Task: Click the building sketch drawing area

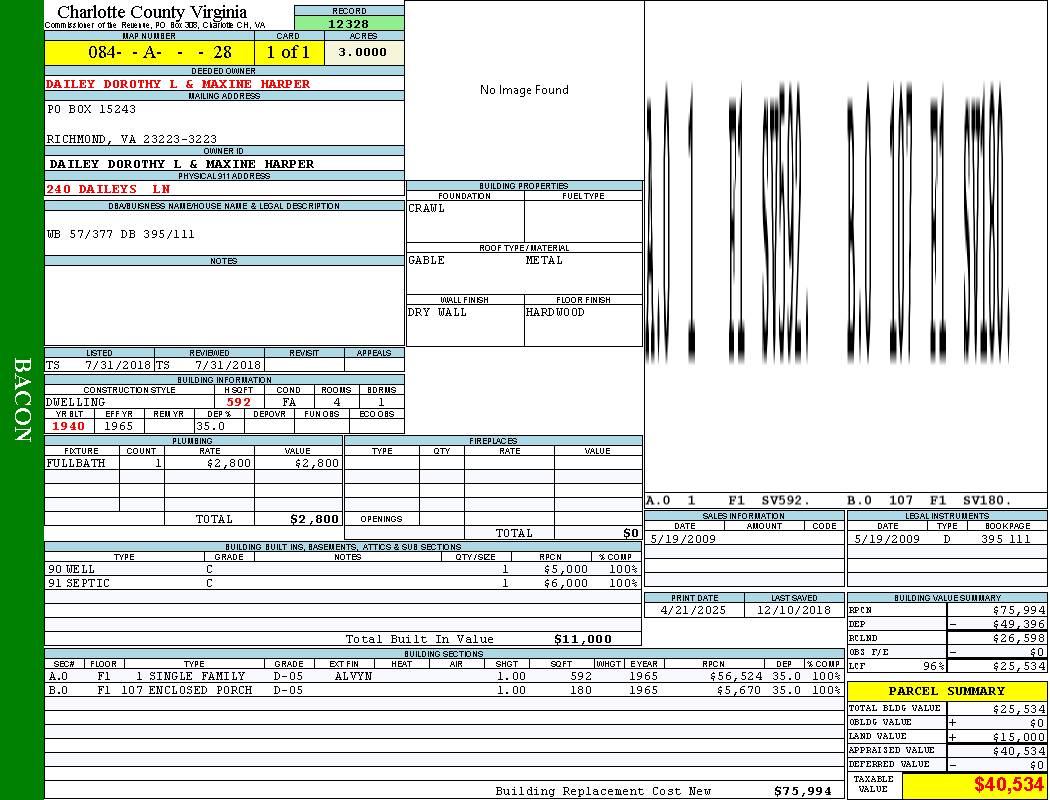Action: (x=846, y=246)
